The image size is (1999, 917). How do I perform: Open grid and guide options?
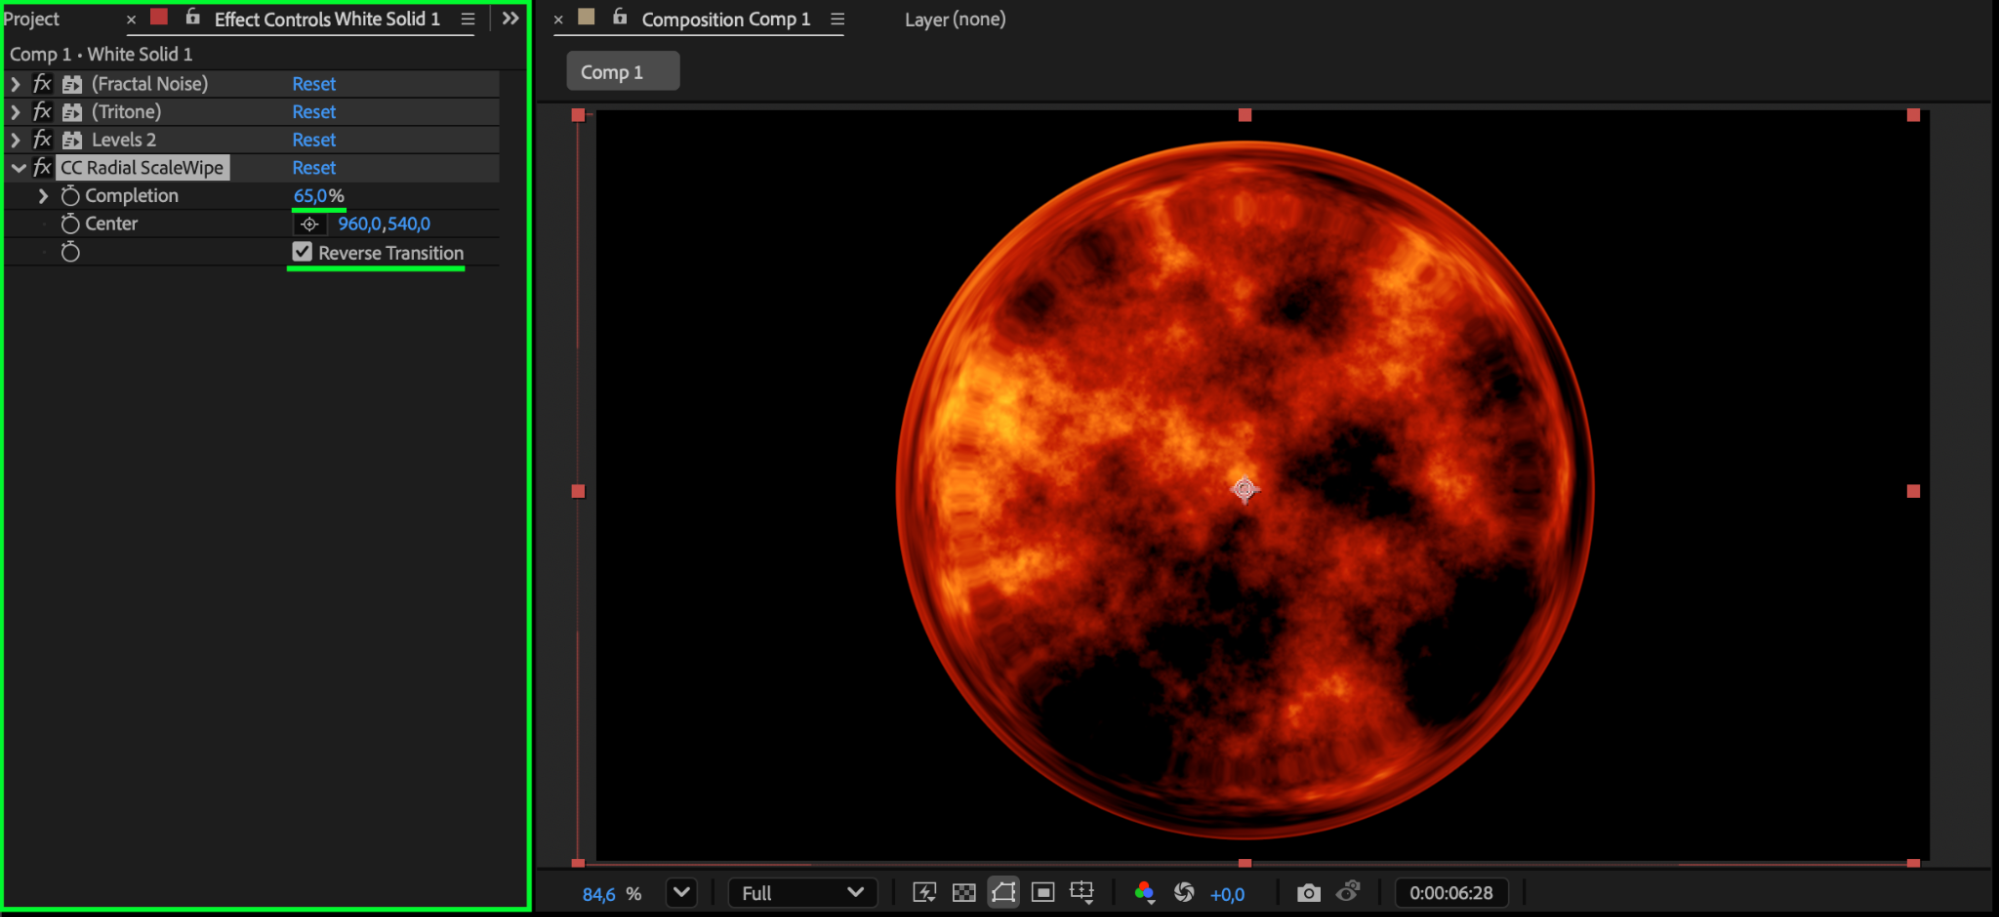pyautogui.click(x=1082, y=893)
